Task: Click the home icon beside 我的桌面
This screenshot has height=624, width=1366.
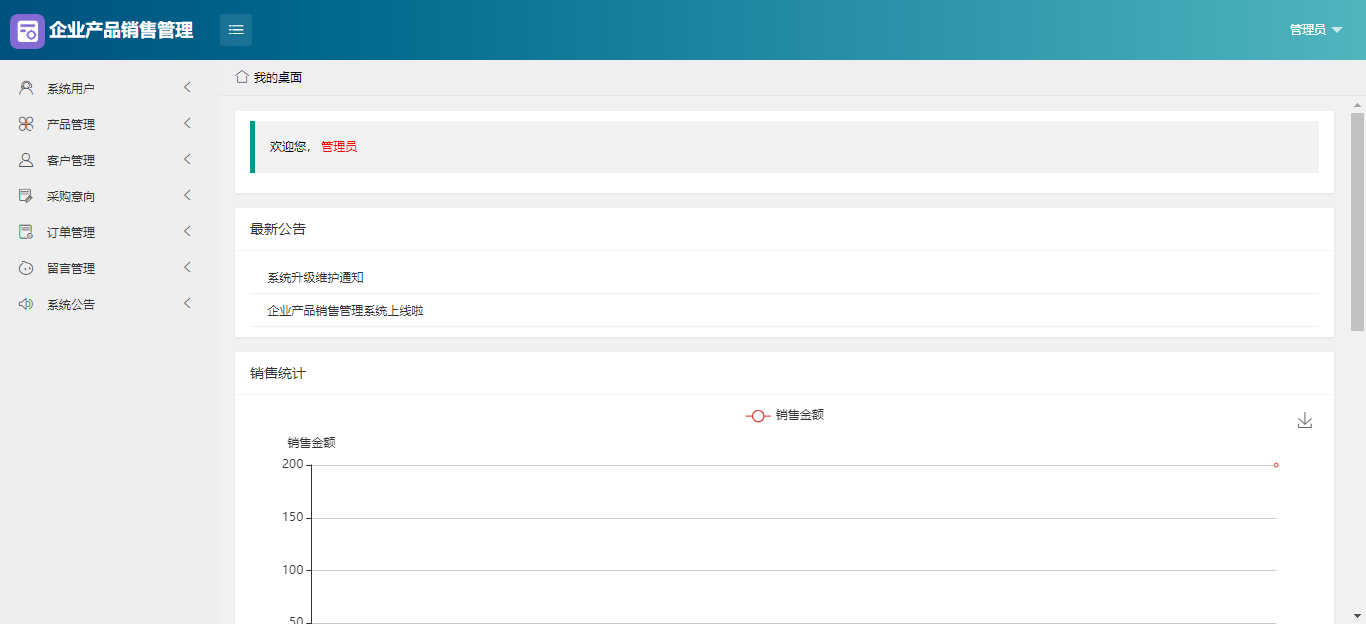Action: pos(242,77)
